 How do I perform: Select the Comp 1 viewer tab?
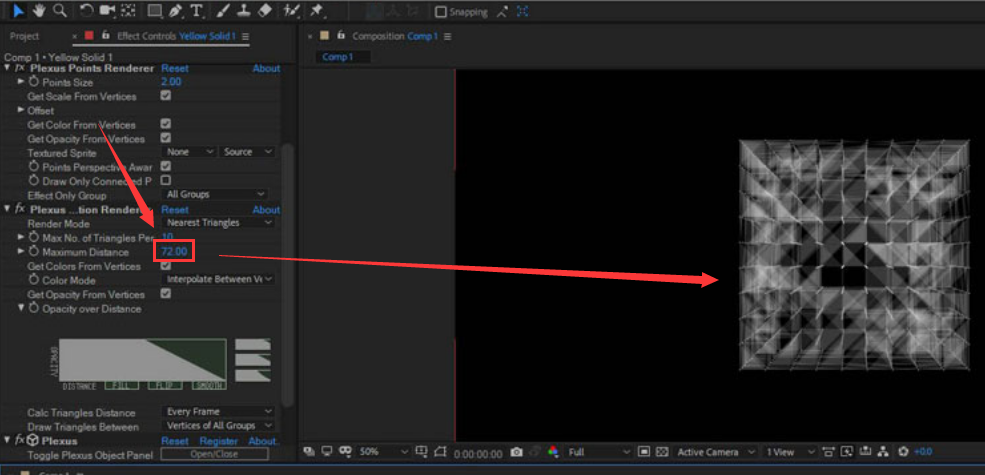(337, 57)
